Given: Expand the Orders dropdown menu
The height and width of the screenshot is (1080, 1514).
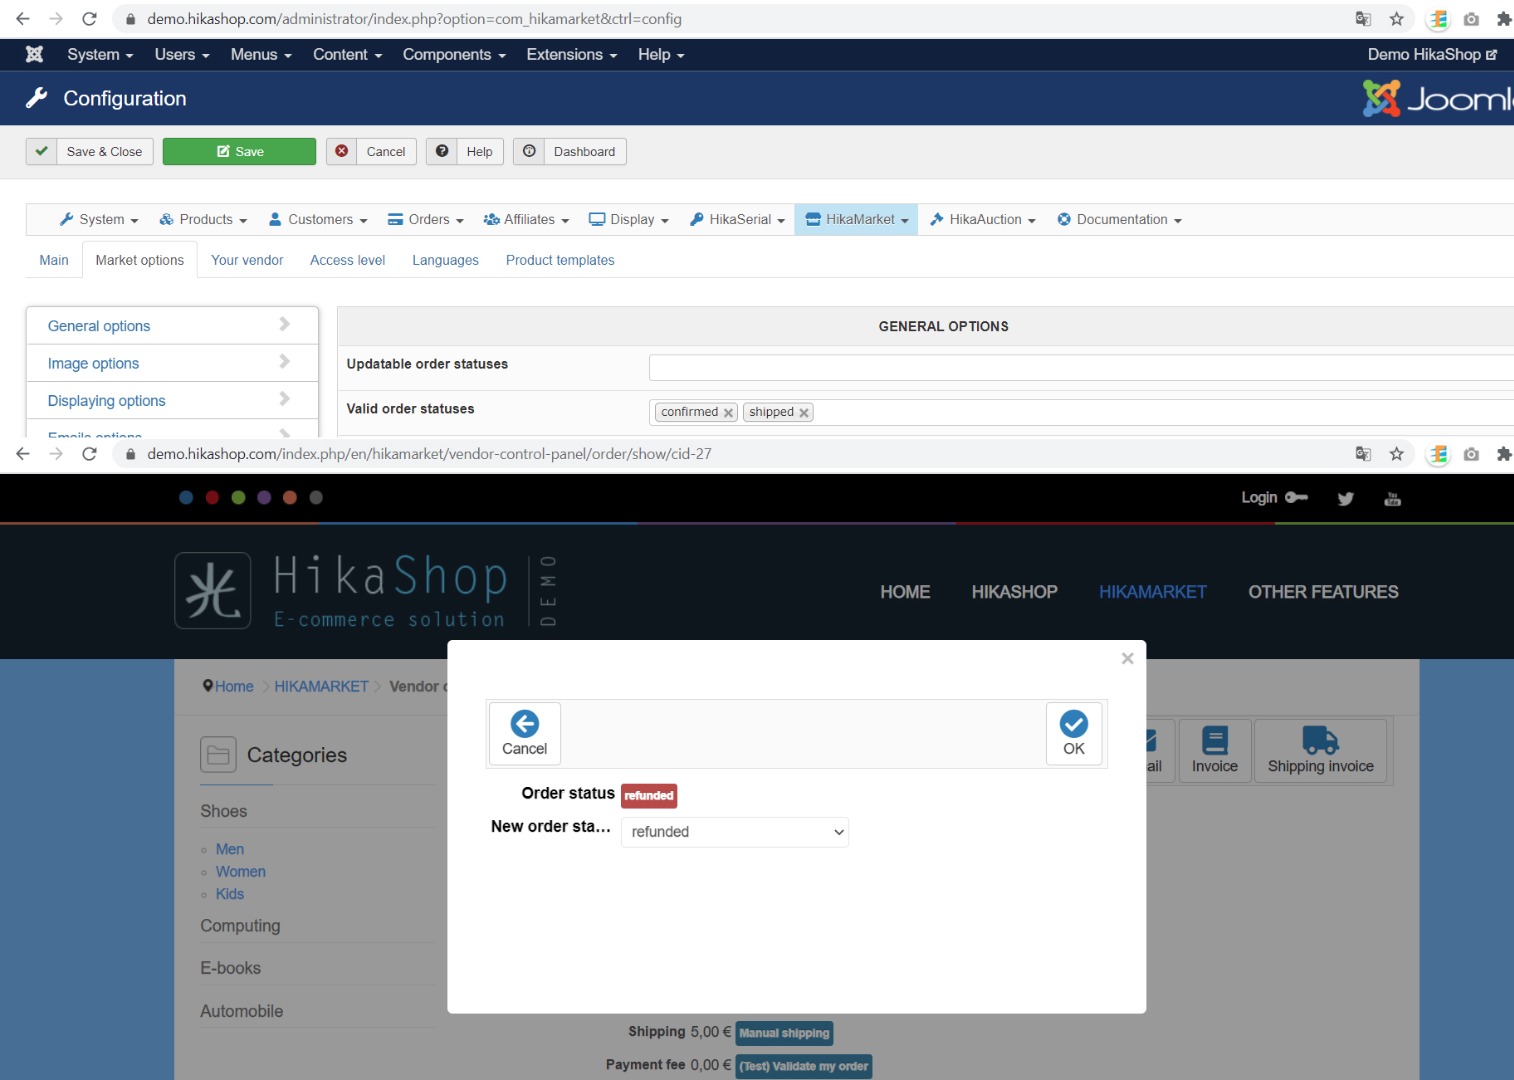Looking at the screenshot, I should tap(426, 220).
